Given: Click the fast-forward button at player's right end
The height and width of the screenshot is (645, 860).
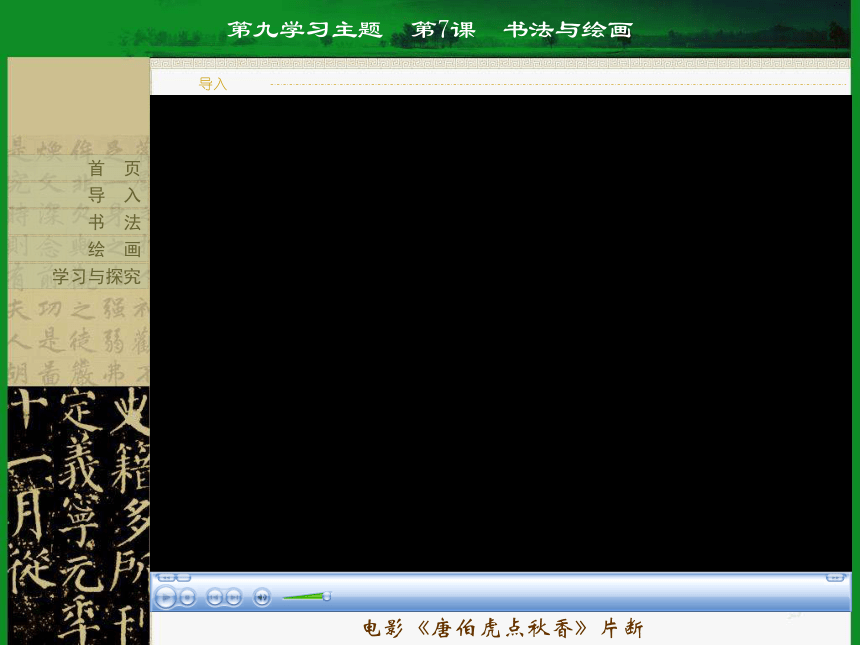Looking at the screenshot, I should click(835, 578).
